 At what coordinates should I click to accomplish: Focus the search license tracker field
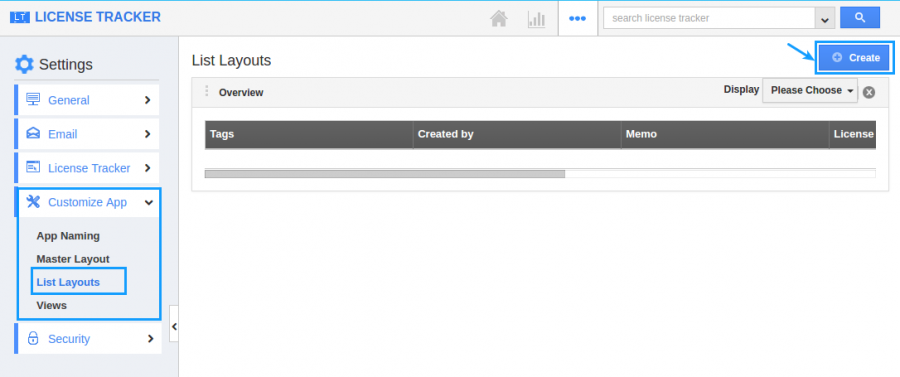[x=709, y=18]
